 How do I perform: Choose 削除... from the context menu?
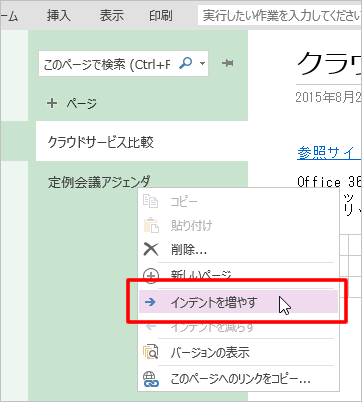click(x=239, y=249)
